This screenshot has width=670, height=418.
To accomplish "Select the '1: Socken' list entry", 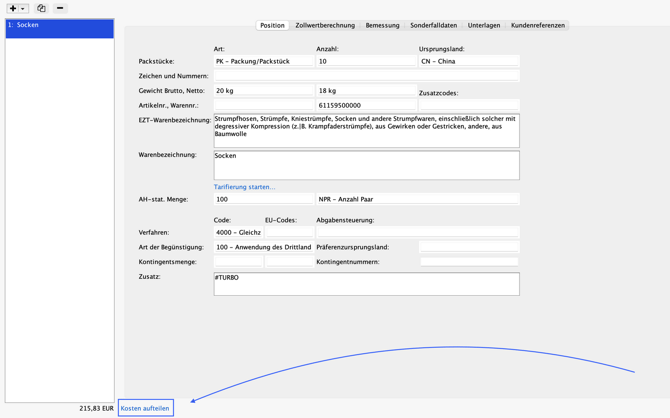I will tap(59, 25).
